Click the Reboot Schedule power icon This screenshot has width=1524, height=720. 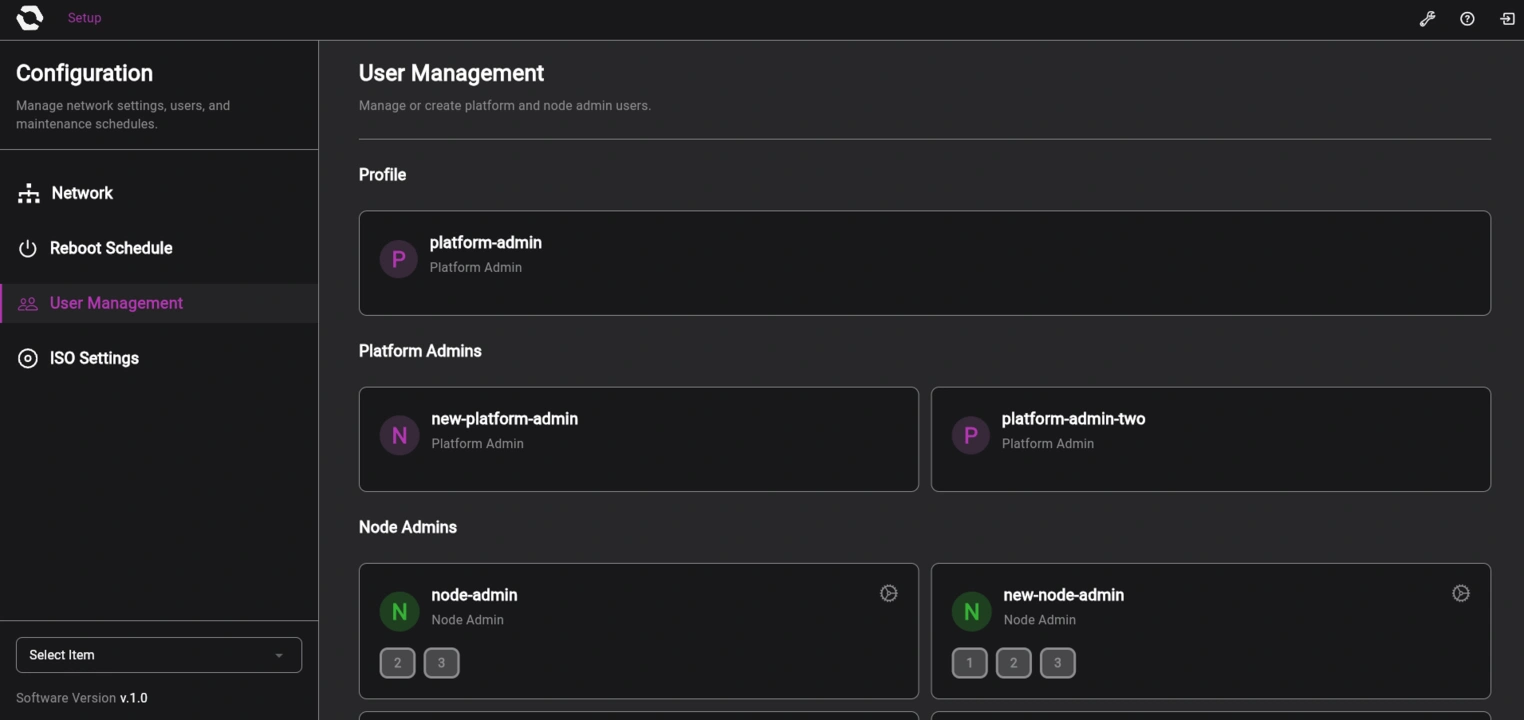pyautogui.click(x=27, y=247)
